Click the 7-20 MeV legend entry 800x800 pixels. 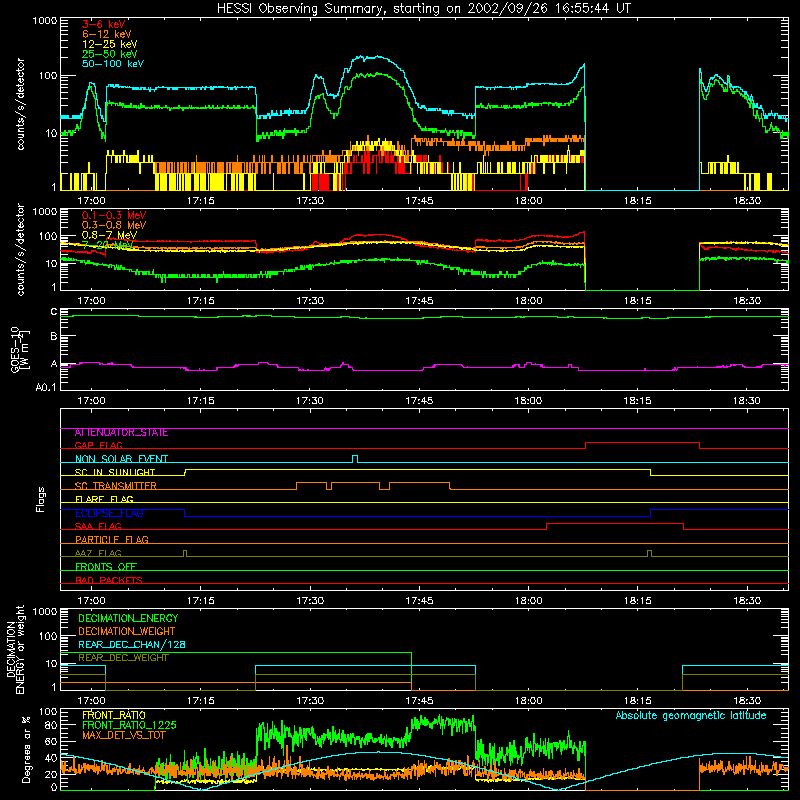[108, 245]
